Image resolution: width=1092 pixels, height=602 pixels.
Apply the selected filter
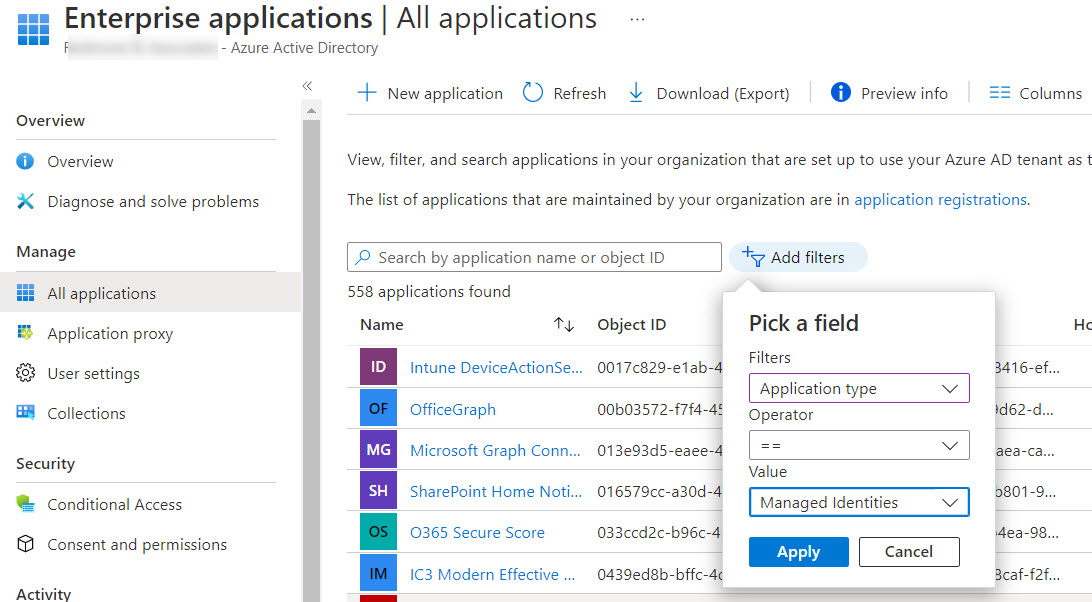[799, 552]
